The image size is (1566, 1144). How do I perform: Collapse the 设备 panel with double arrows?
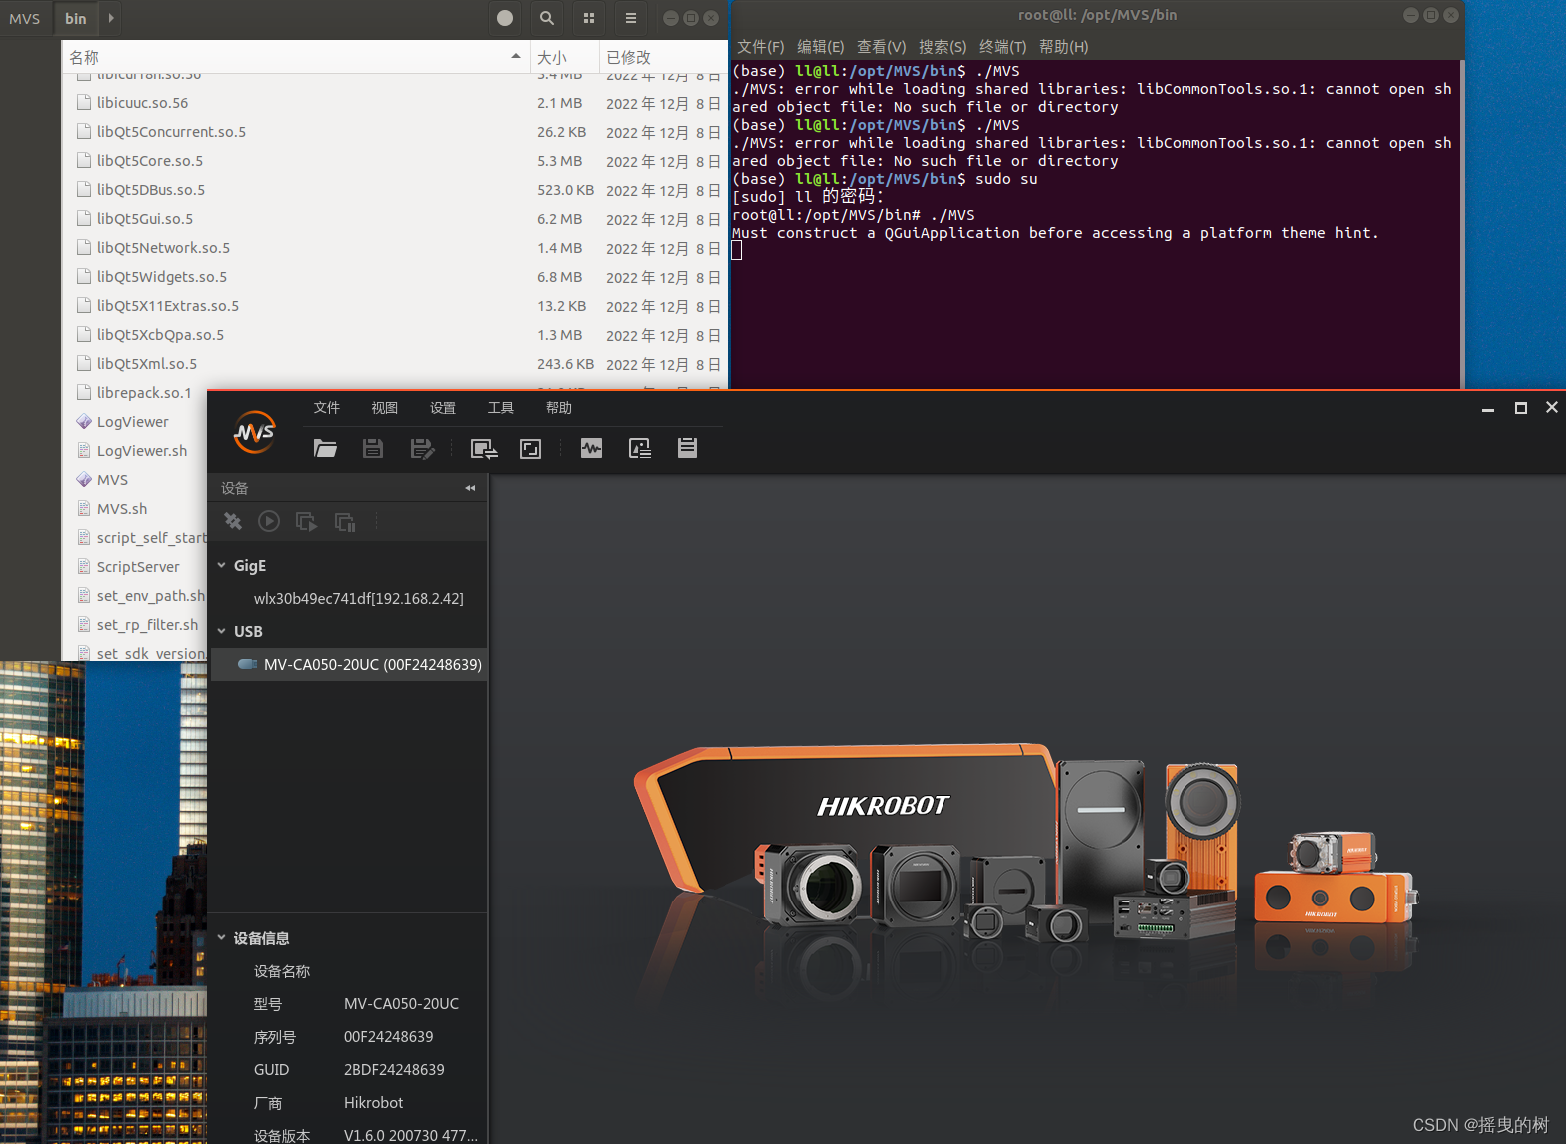(x=470, y=488)
